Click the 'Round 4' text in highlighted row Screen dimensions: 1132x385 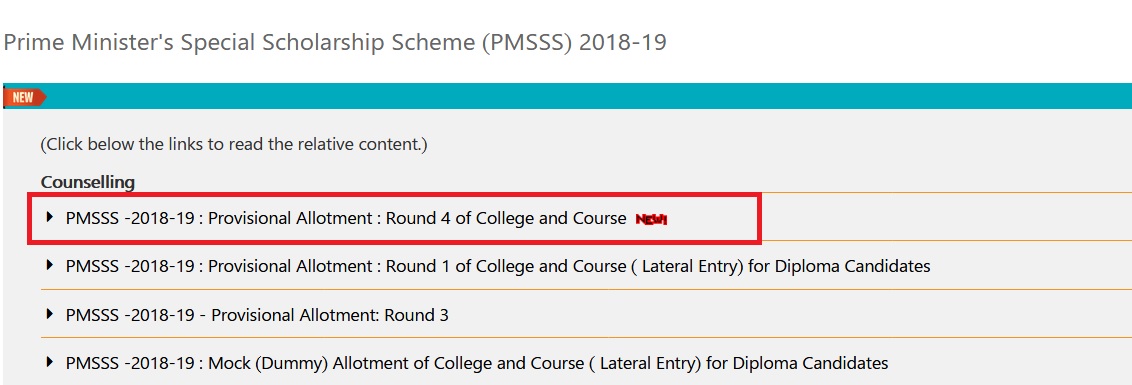417,218
